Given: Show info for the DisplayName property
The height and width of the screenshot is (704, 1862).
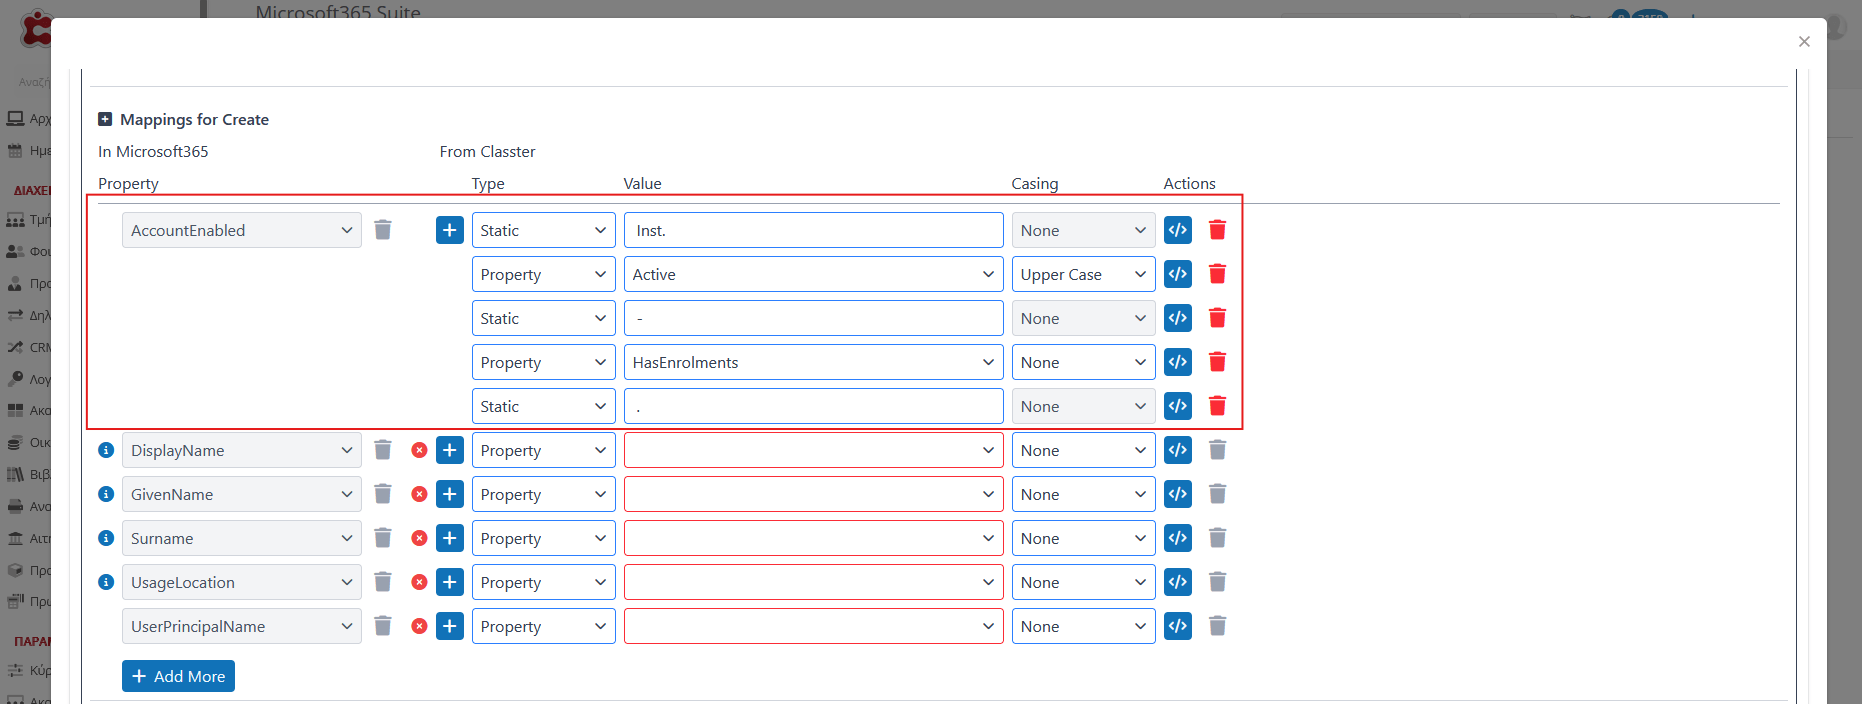Looking at the screenshot, I should [x=106, y=450].
